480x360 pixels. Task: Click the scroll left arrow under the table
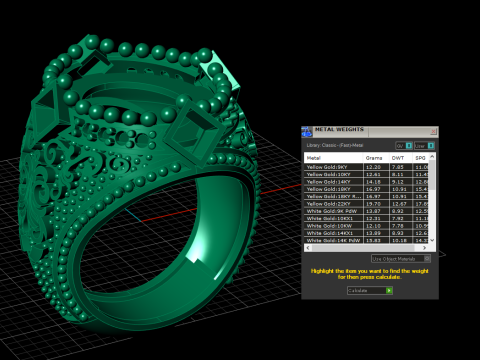[308, 248]
